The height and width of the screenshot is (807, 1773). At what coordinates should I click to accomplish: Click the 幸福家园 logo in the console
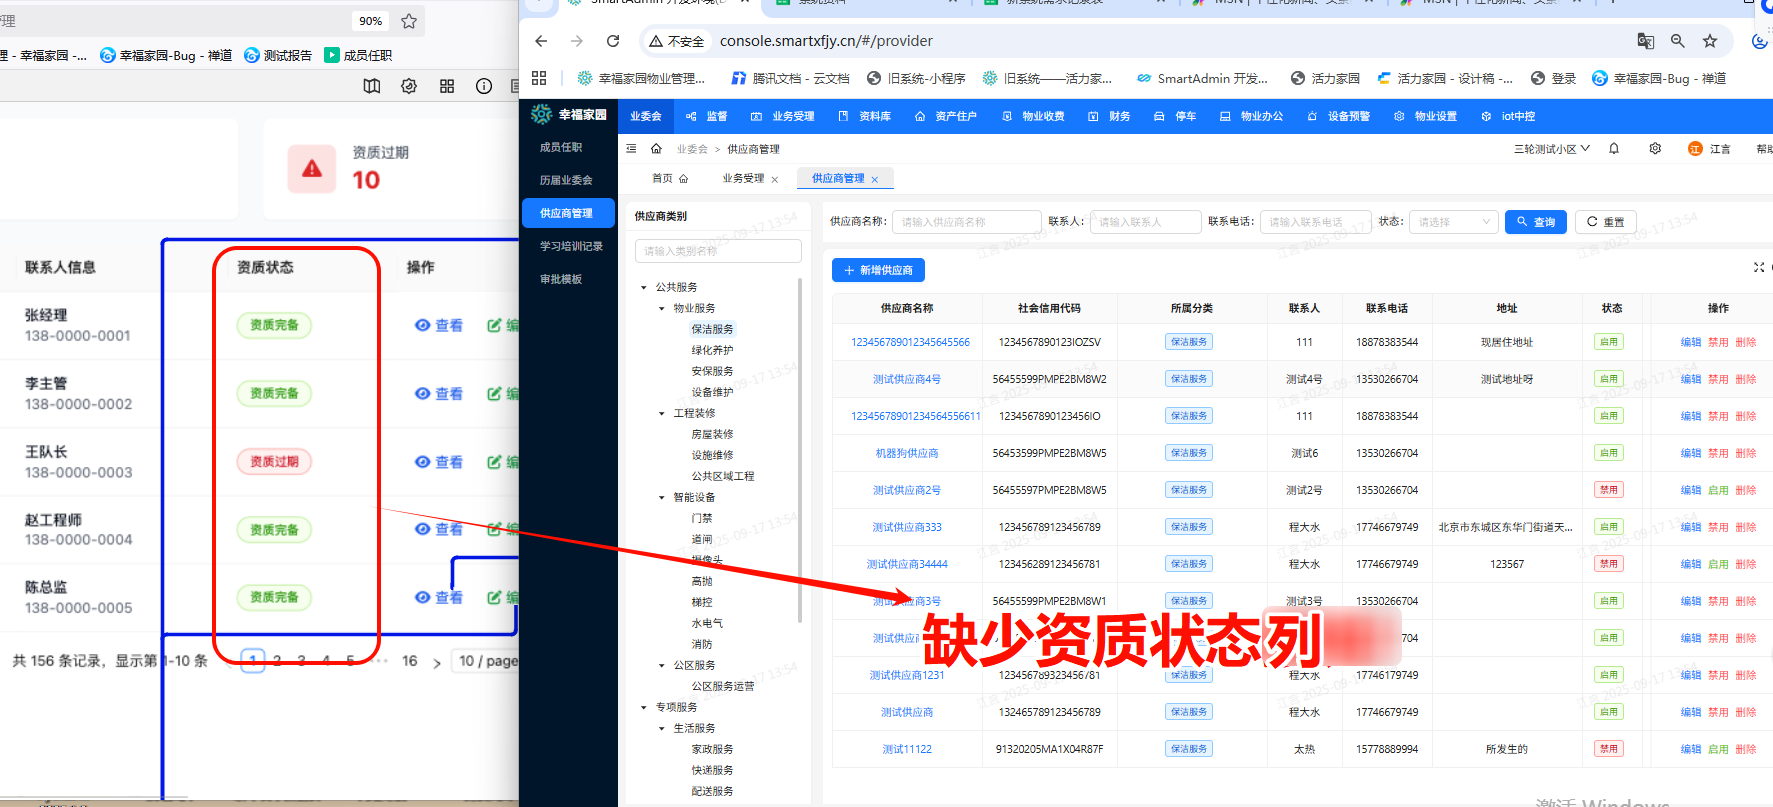[x=570, y=115]
